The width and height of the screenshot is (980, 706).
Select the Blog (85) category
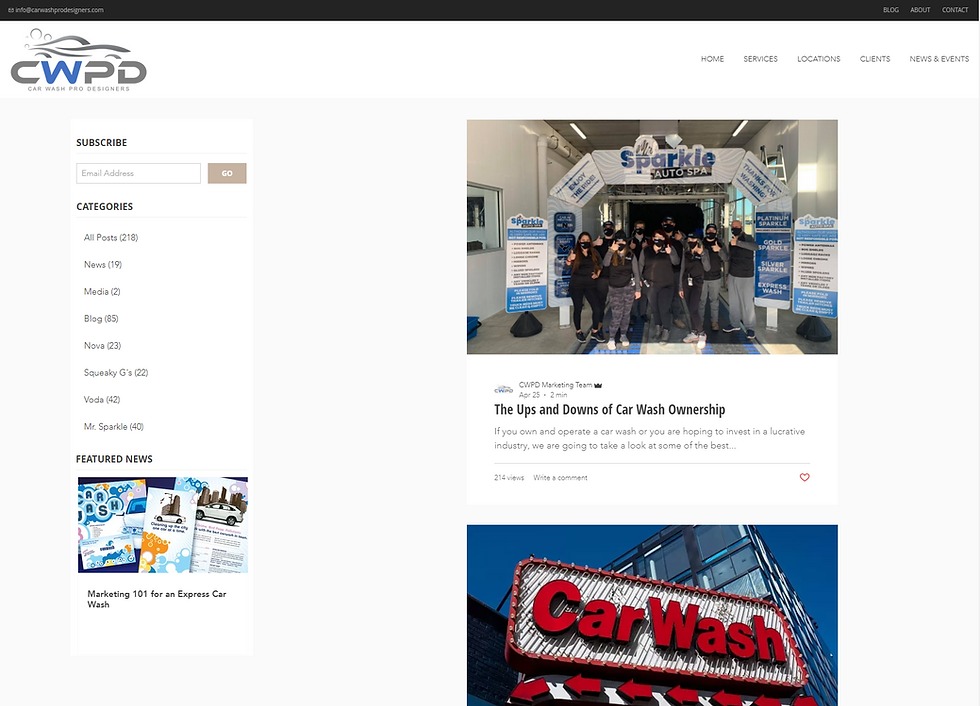101,318
